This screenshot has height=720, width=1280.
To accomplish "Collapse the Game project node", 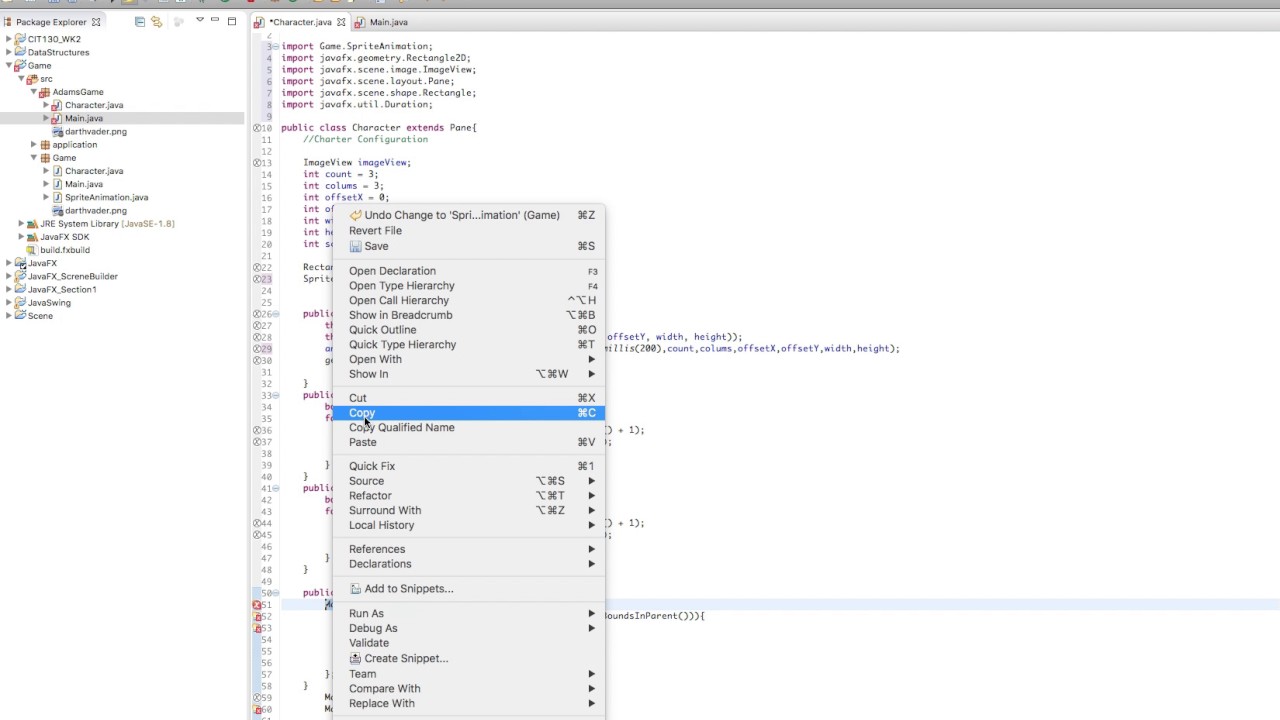I will pyautogui.click(x=9, y=66).
